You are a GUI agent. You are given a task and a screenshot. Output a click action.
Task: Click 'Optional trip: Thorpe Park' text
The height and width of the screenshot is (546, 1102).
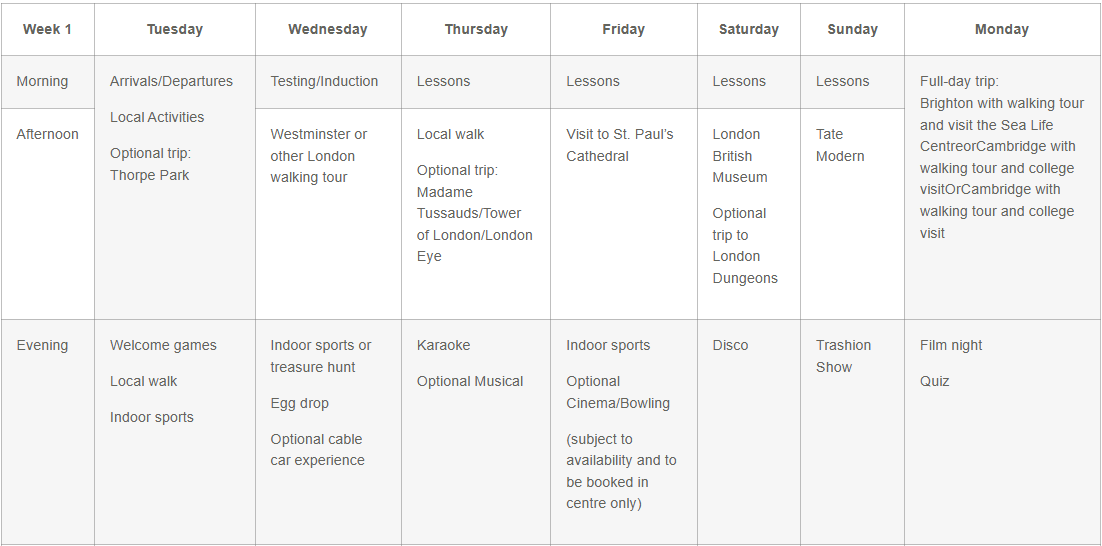[150, 164]
